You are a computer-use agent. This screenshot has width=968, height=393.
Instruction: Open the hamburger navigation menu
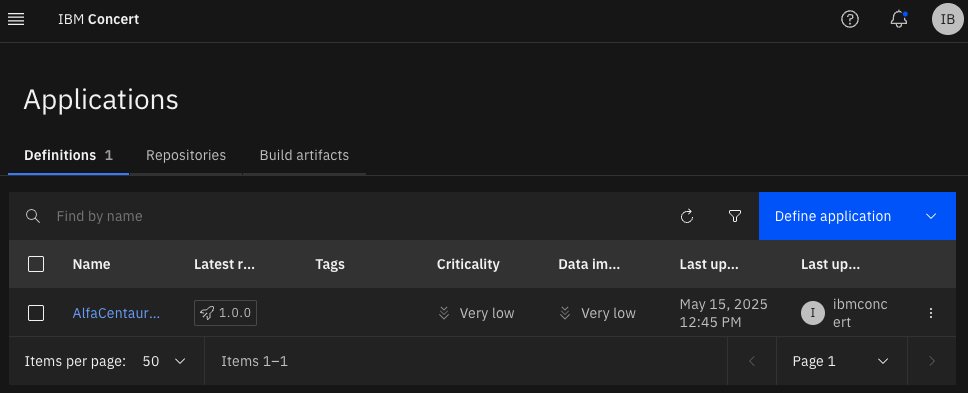tap(16, 20)
